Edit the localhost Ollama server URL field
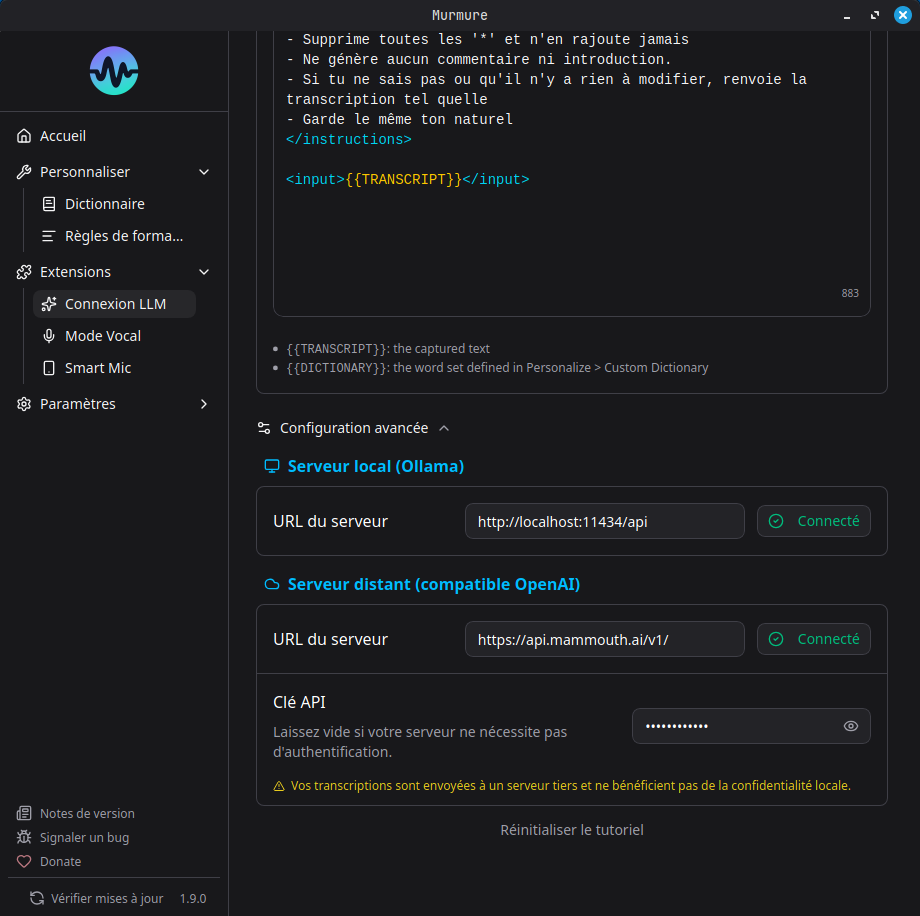Image resolution: width=920 pixels, height=916 pixels. pos(604,521)
